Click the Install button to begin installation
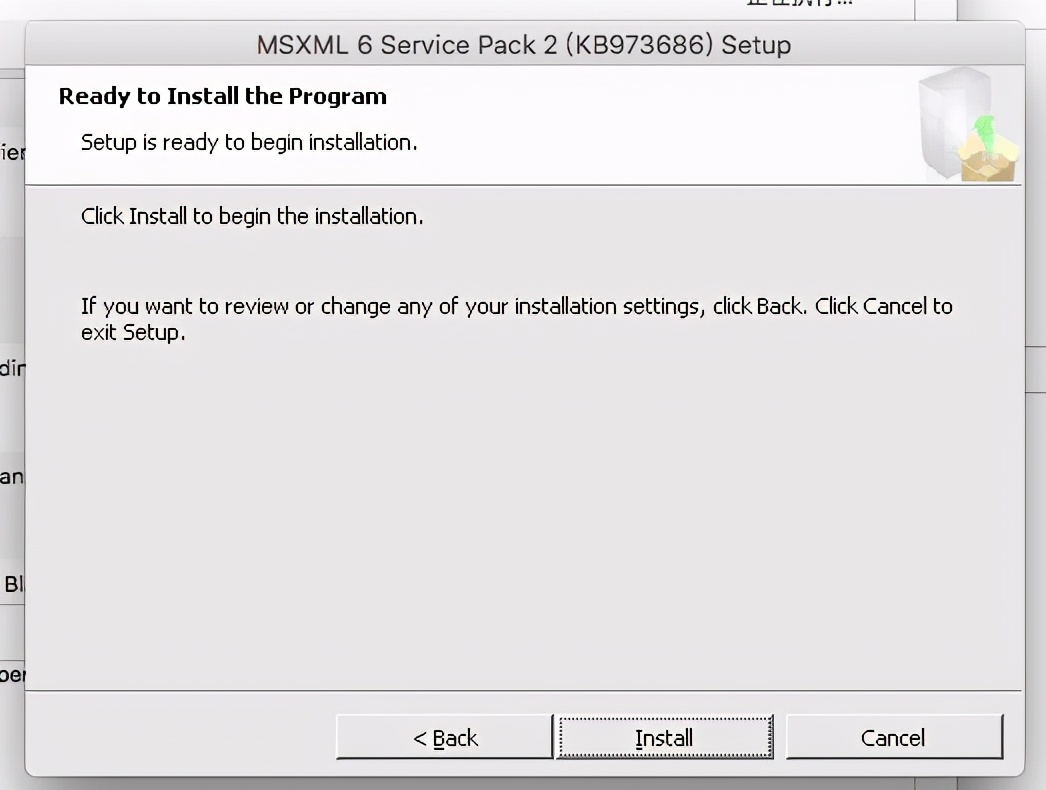Viewport: 1046px width, 790px height. (x=664, y=738)
